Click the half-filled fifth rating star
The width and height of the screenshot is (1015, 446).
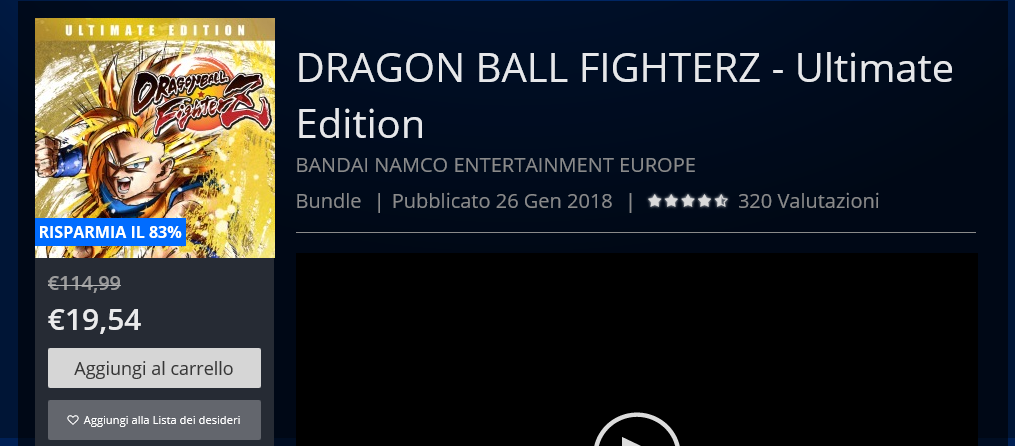click(721, 201)
